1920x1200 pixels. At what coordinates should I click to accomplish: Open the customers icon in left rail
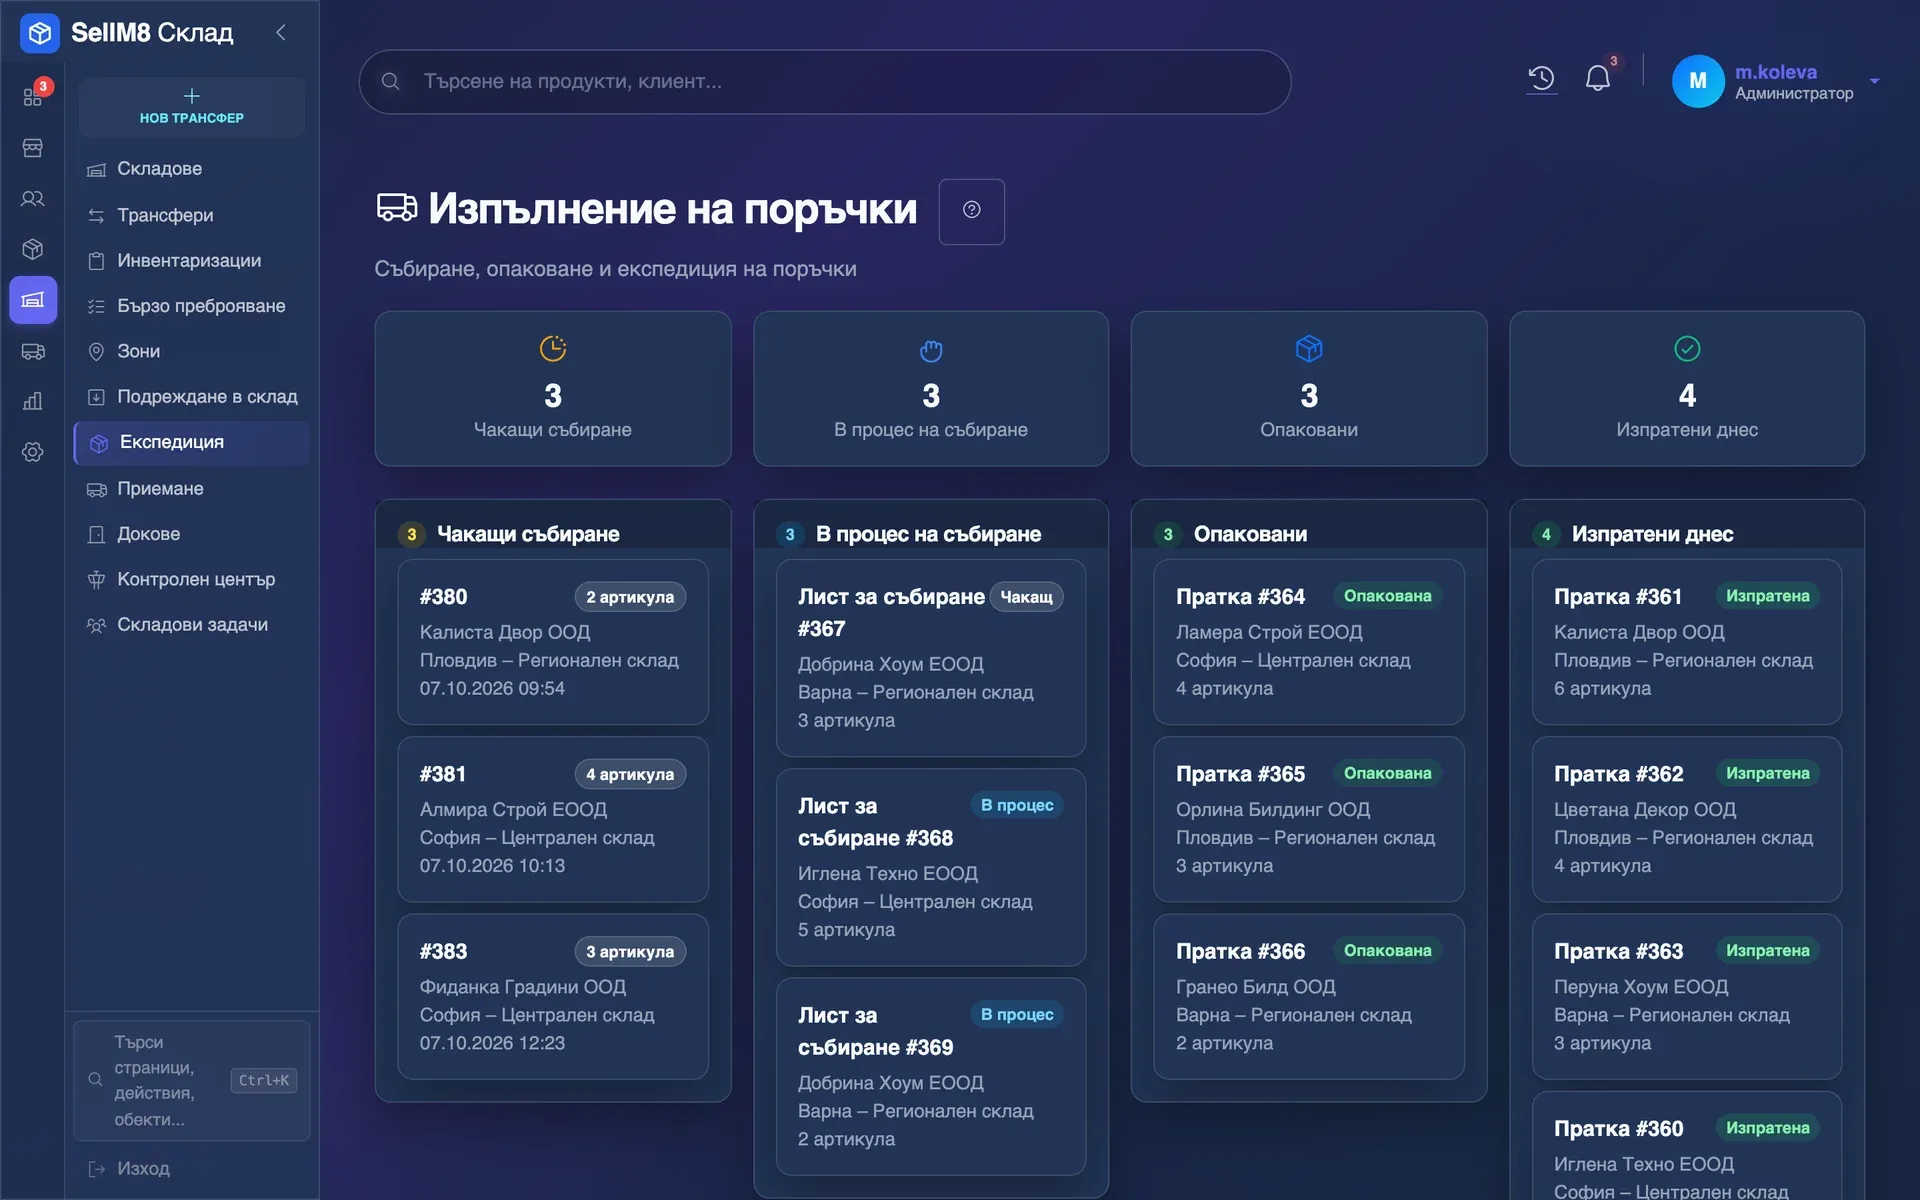[33, 199]
